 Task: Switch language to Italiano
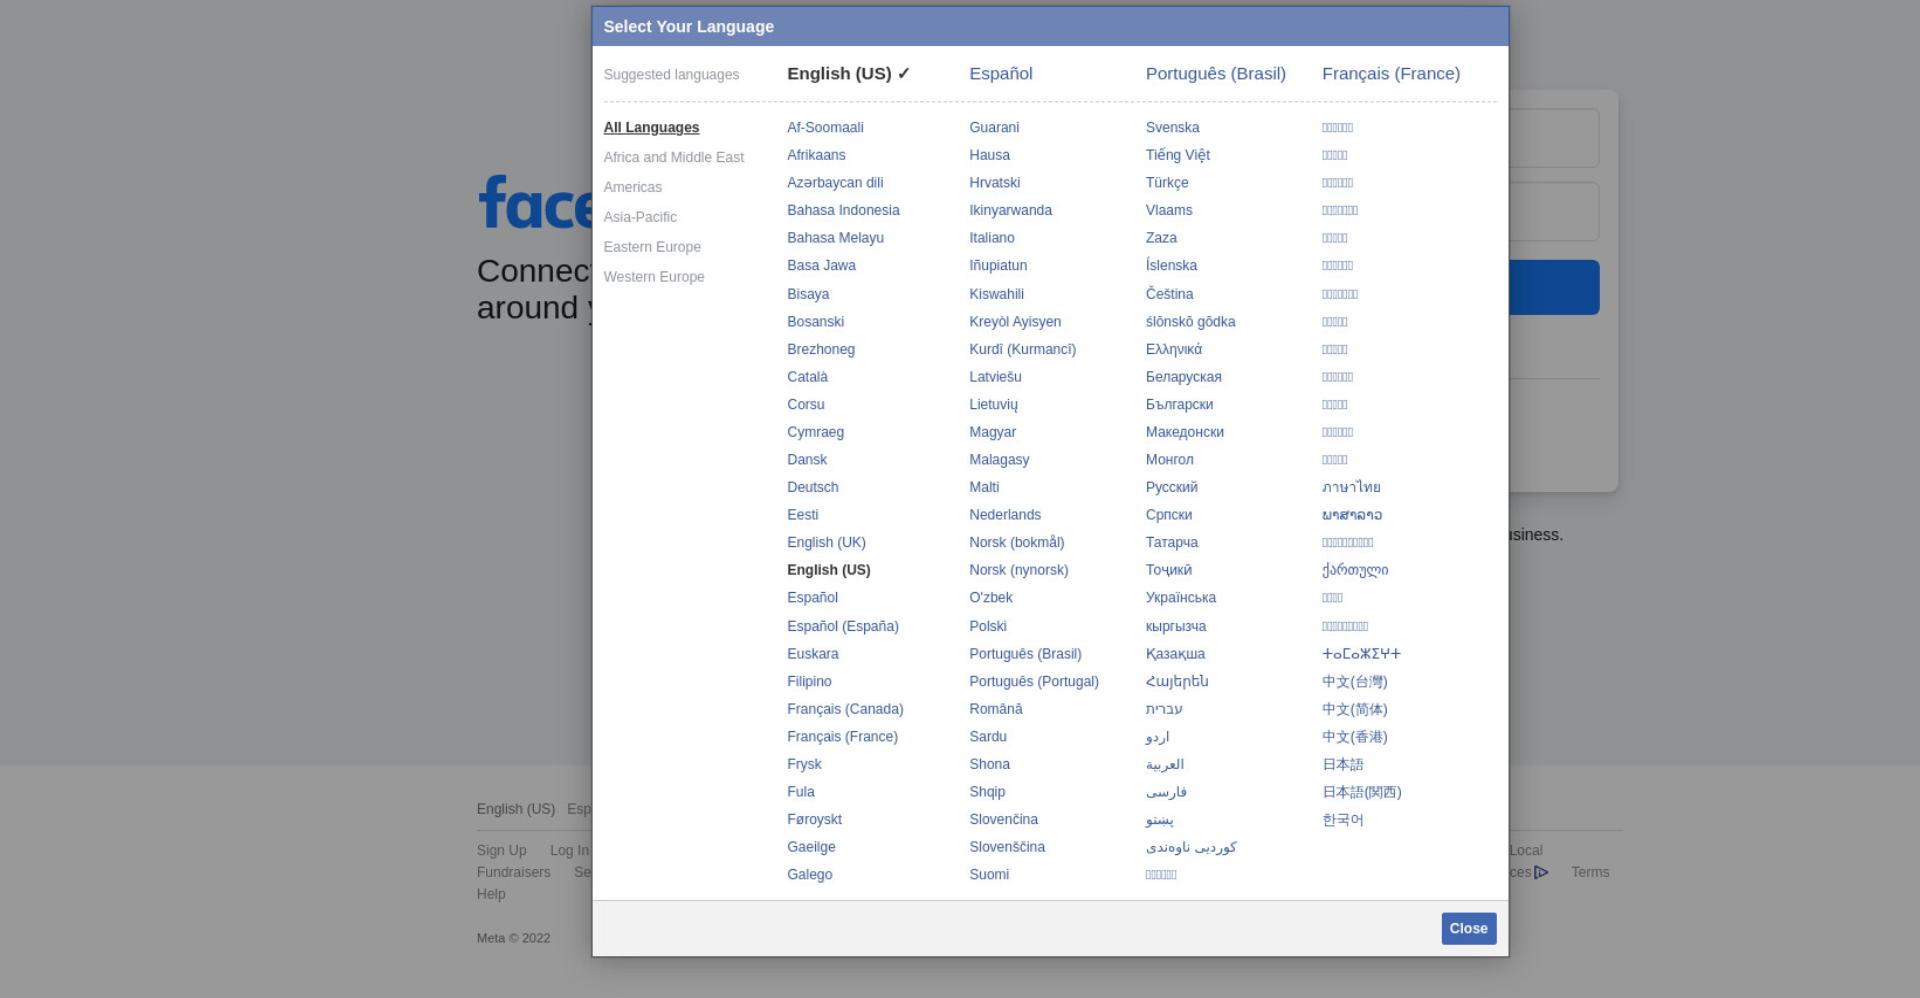click(991, 238)
